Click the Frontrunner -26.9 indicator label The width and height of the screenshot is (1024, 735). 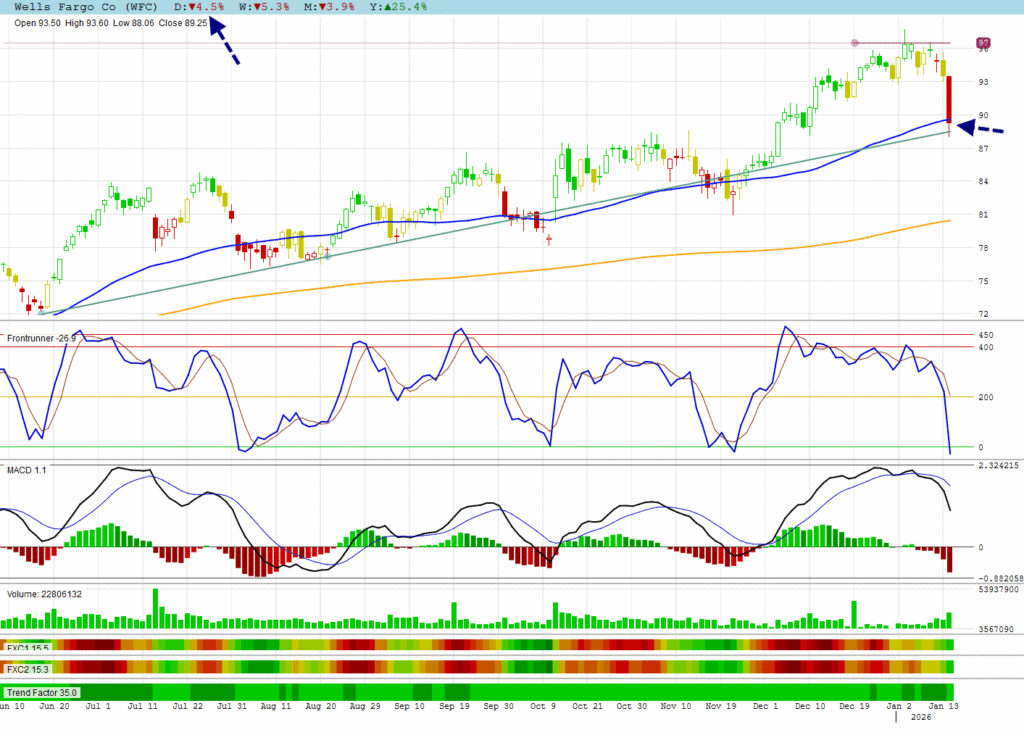[42, 339]
